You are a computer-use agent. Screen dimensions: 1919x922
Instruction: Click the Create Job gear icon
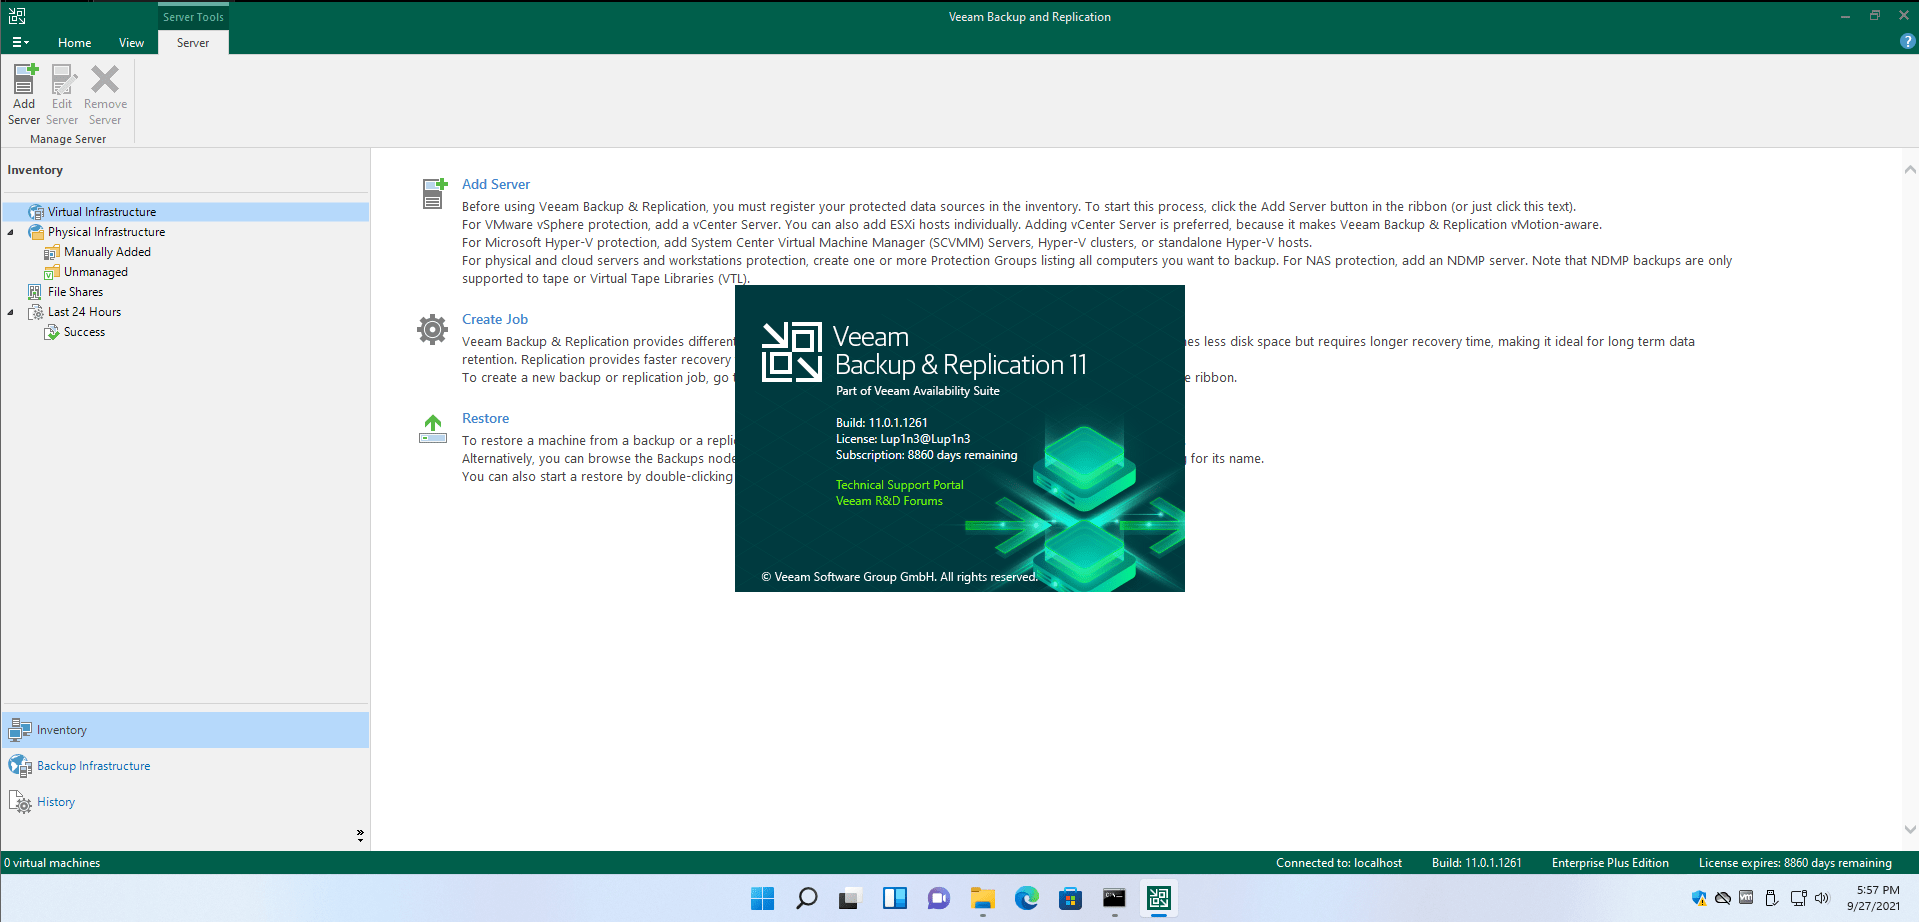(432, 329)
